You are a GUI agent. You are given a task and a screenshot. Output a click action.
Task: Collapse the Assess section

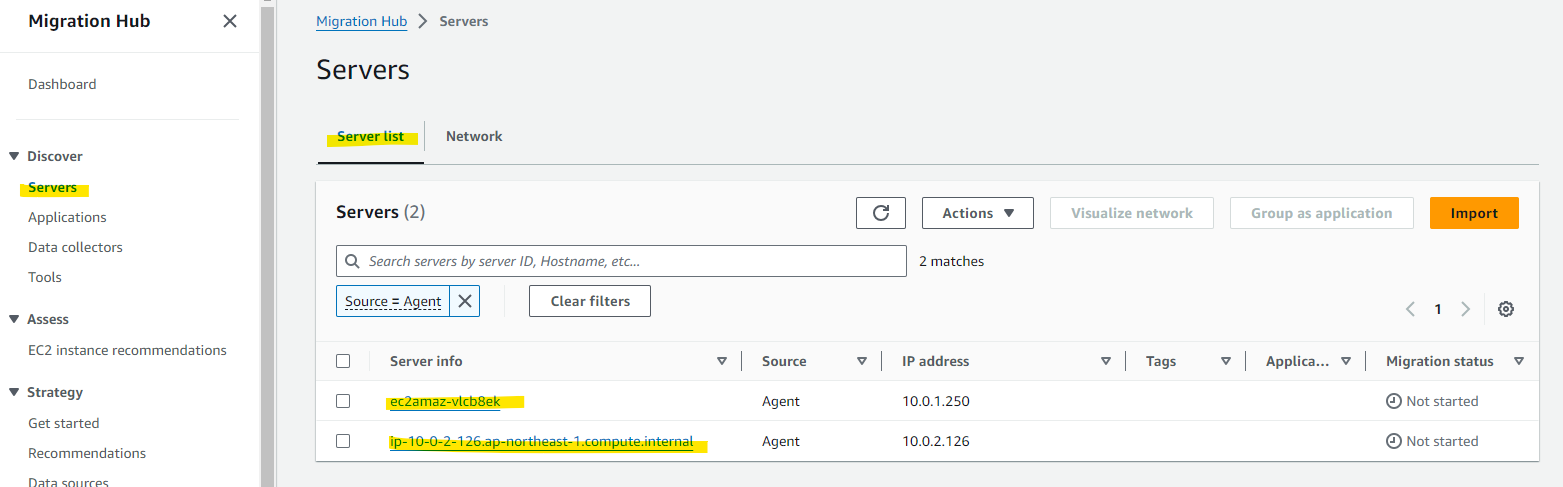[14, 319]
